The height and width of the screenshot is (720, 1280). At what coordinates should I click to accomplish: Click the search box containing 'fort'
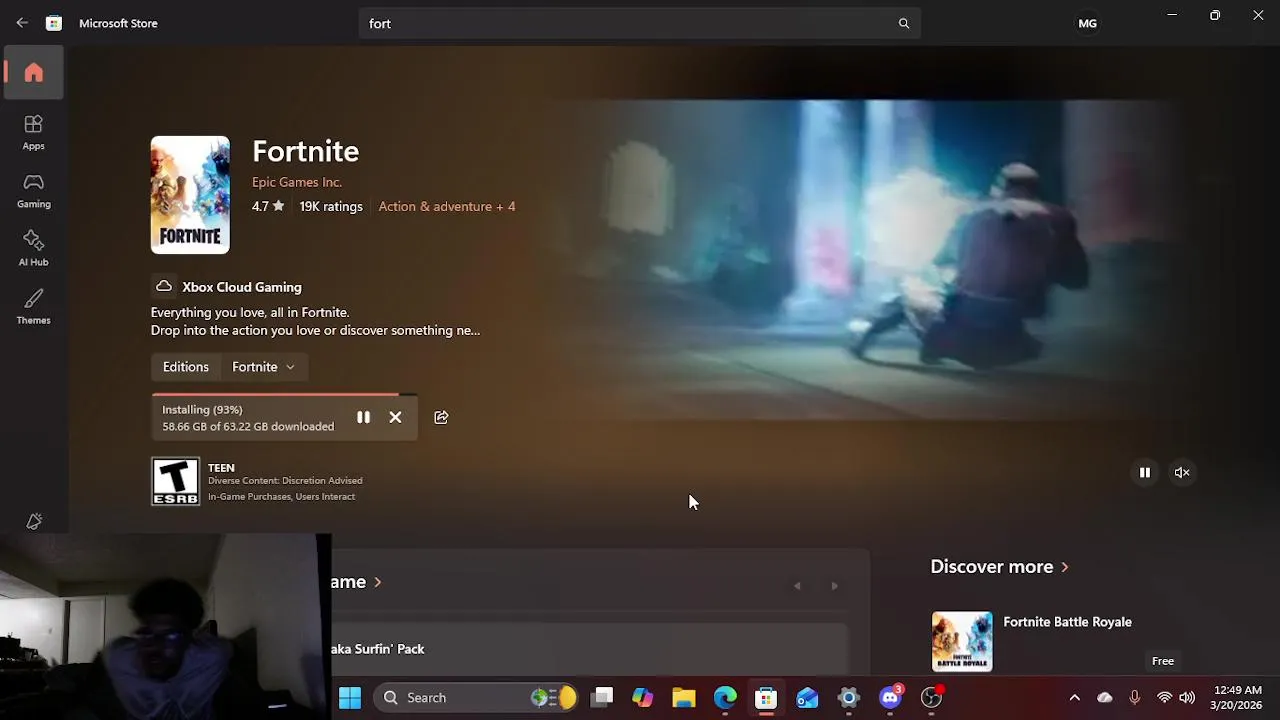(x=640, y=23)
